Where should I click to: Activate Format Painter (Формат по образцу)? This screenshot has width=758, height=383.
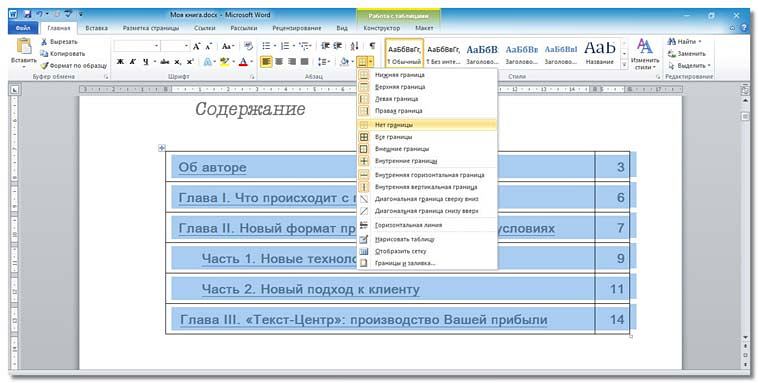[x=73, y=65]
